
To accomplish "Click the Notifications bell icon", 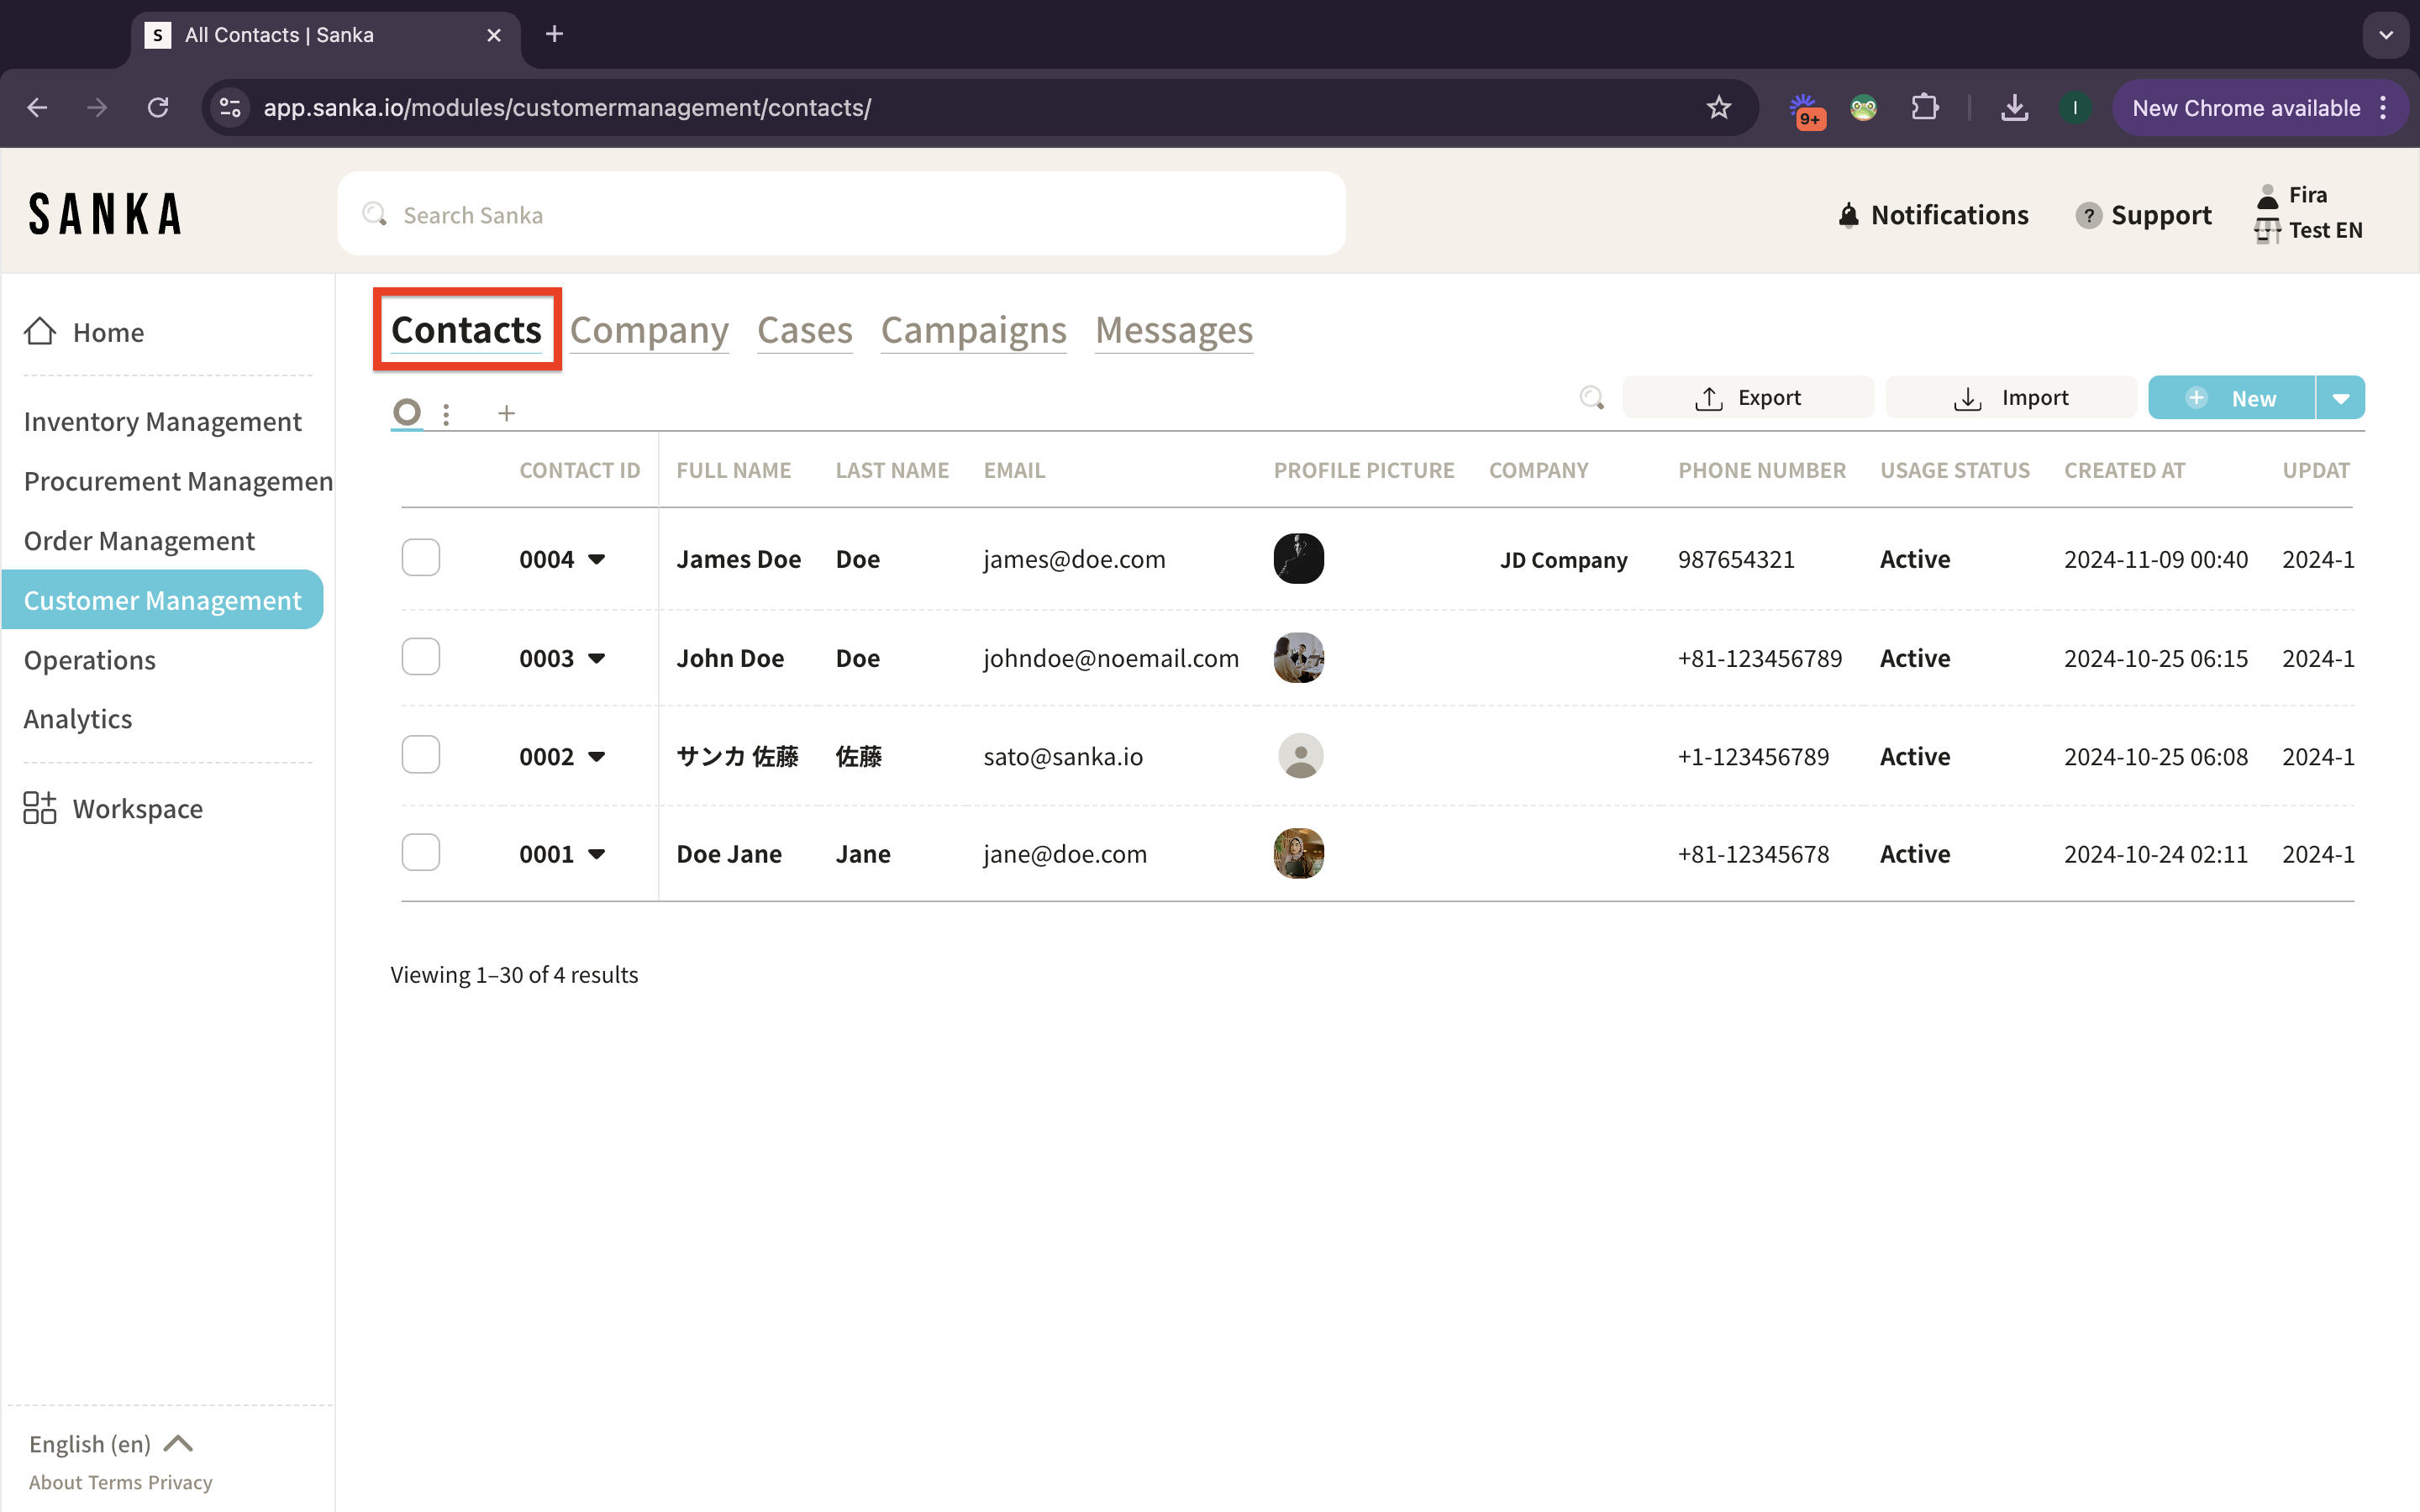I will [1848, 215].
